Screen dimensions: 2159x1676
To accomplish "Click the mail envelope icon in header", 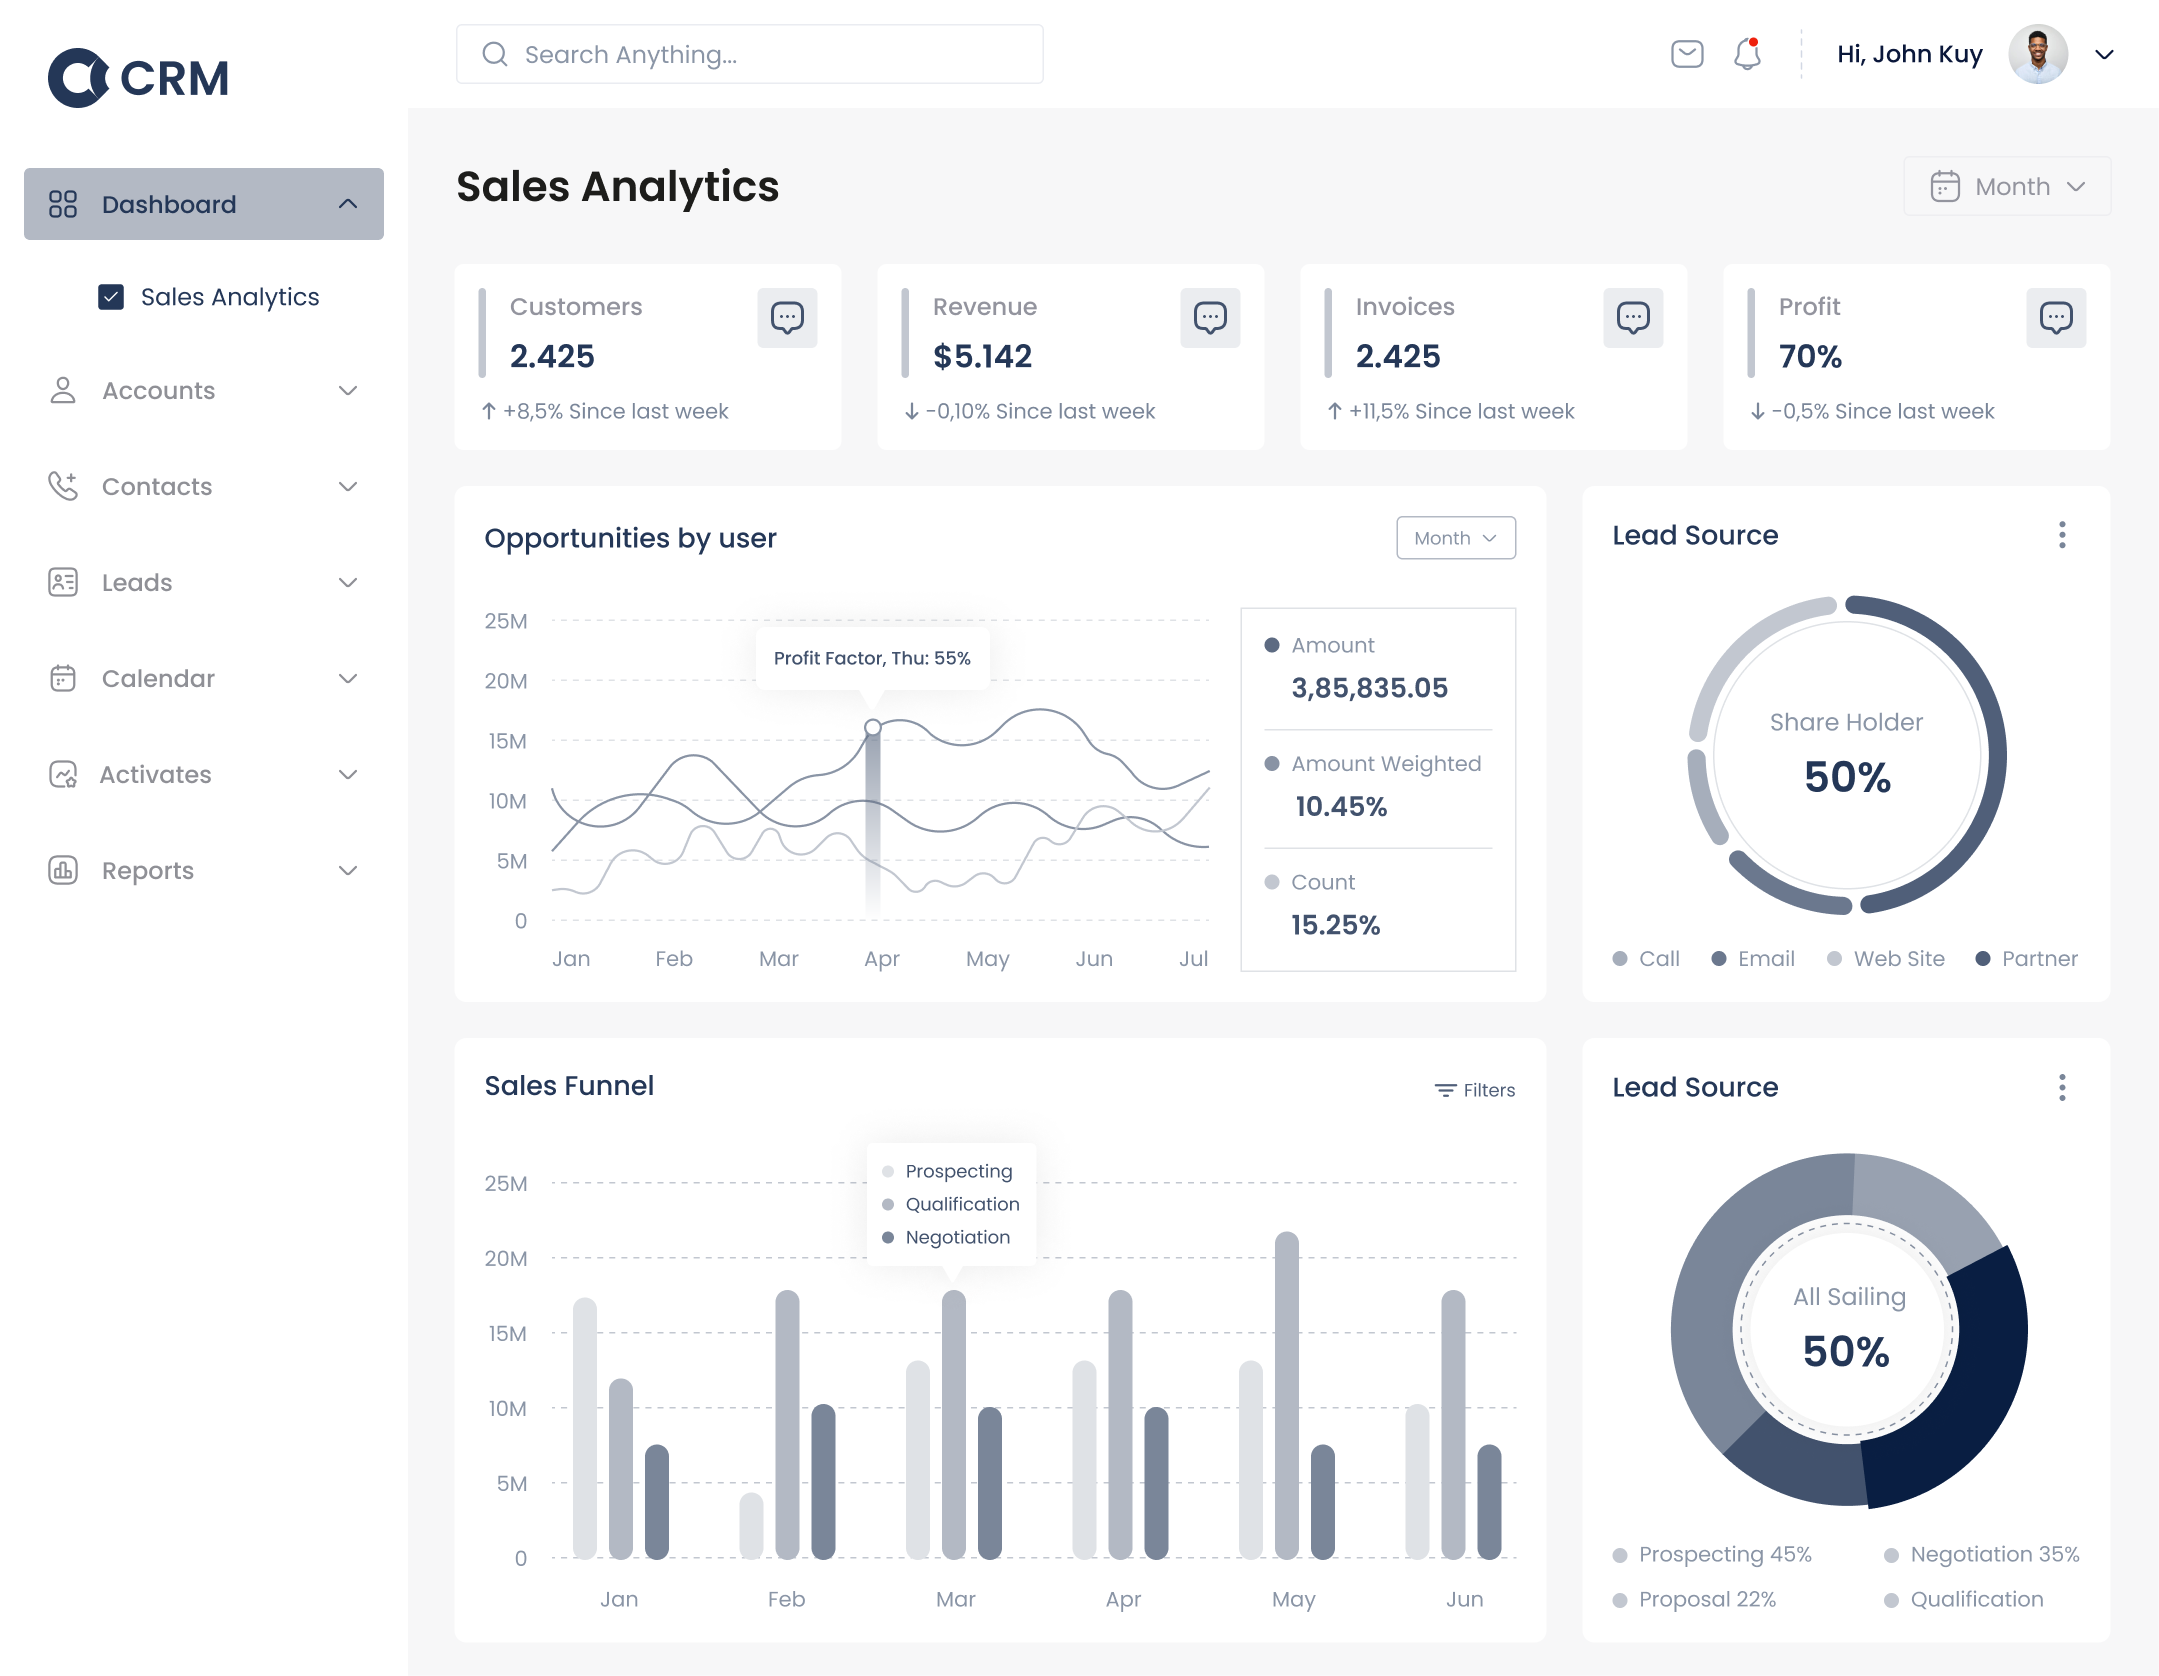I will (1686, 54).
